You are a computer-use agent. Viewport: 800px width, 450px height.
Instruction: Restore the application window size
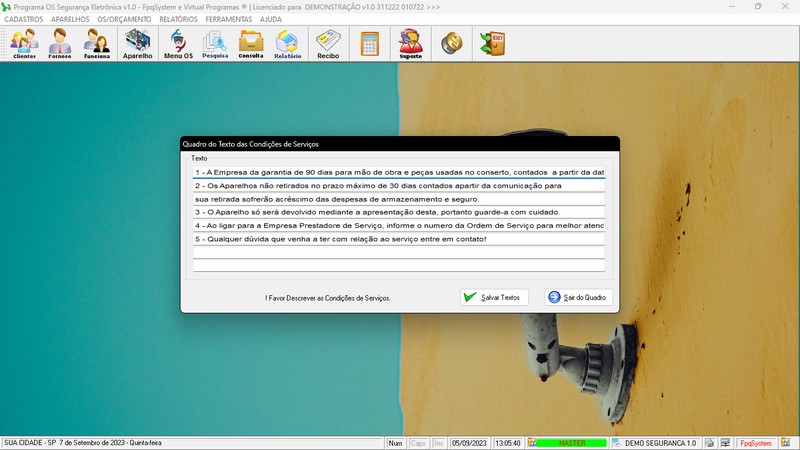(x=758, y=7)
